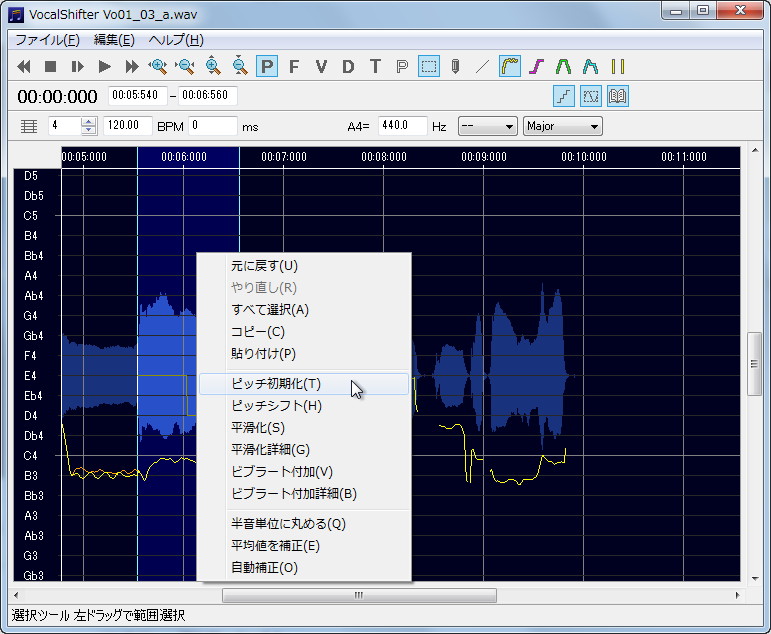Start playback with the play button

(x=104, y=66)
